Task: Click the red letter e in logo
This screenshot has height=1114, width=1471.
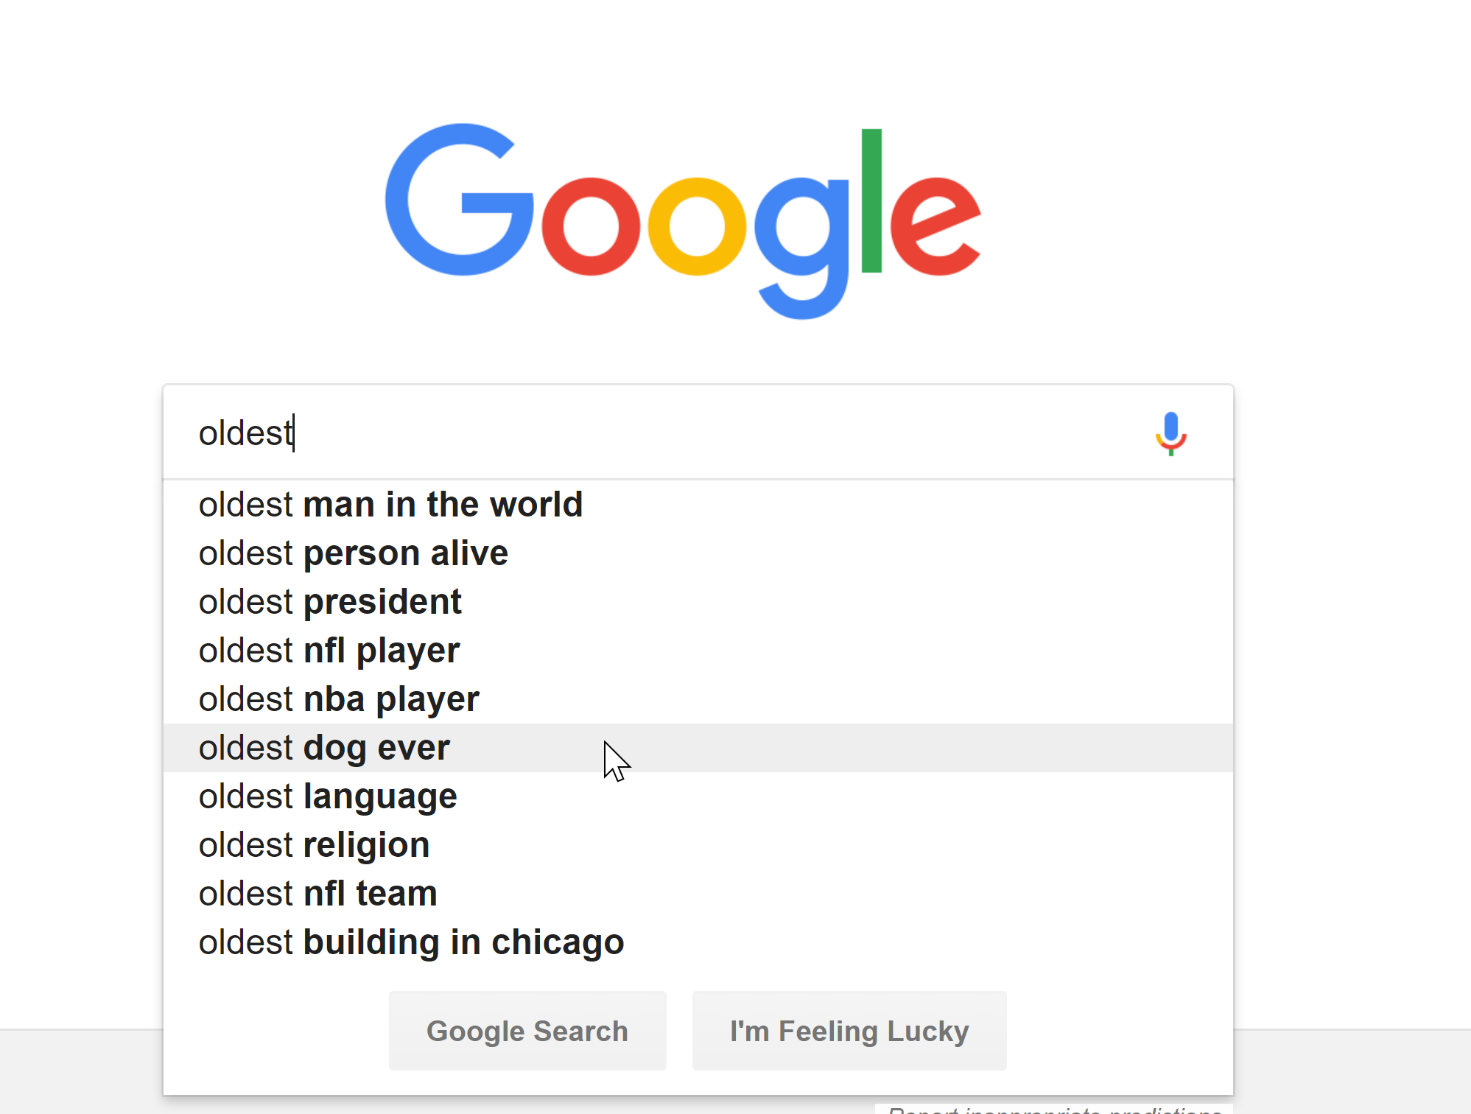Action: click(x=935, y=225)
